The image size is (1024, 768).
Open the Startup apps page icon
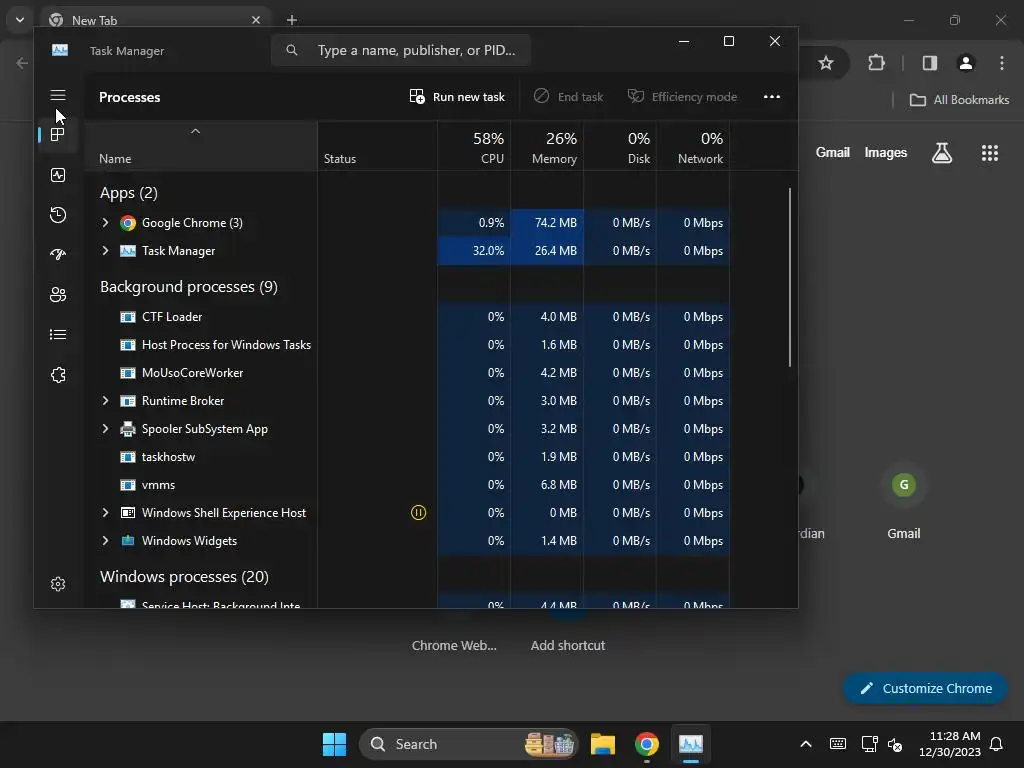[58, 255]
